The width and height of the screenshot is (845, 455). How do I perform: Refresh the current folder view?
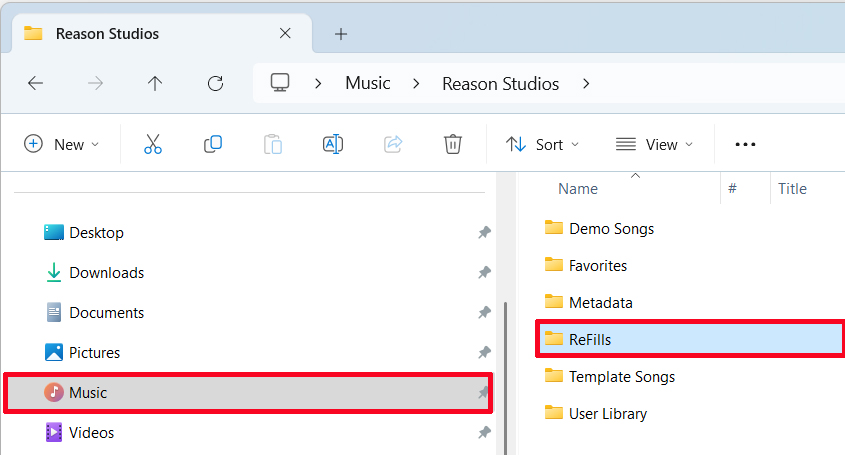(216, 83)
